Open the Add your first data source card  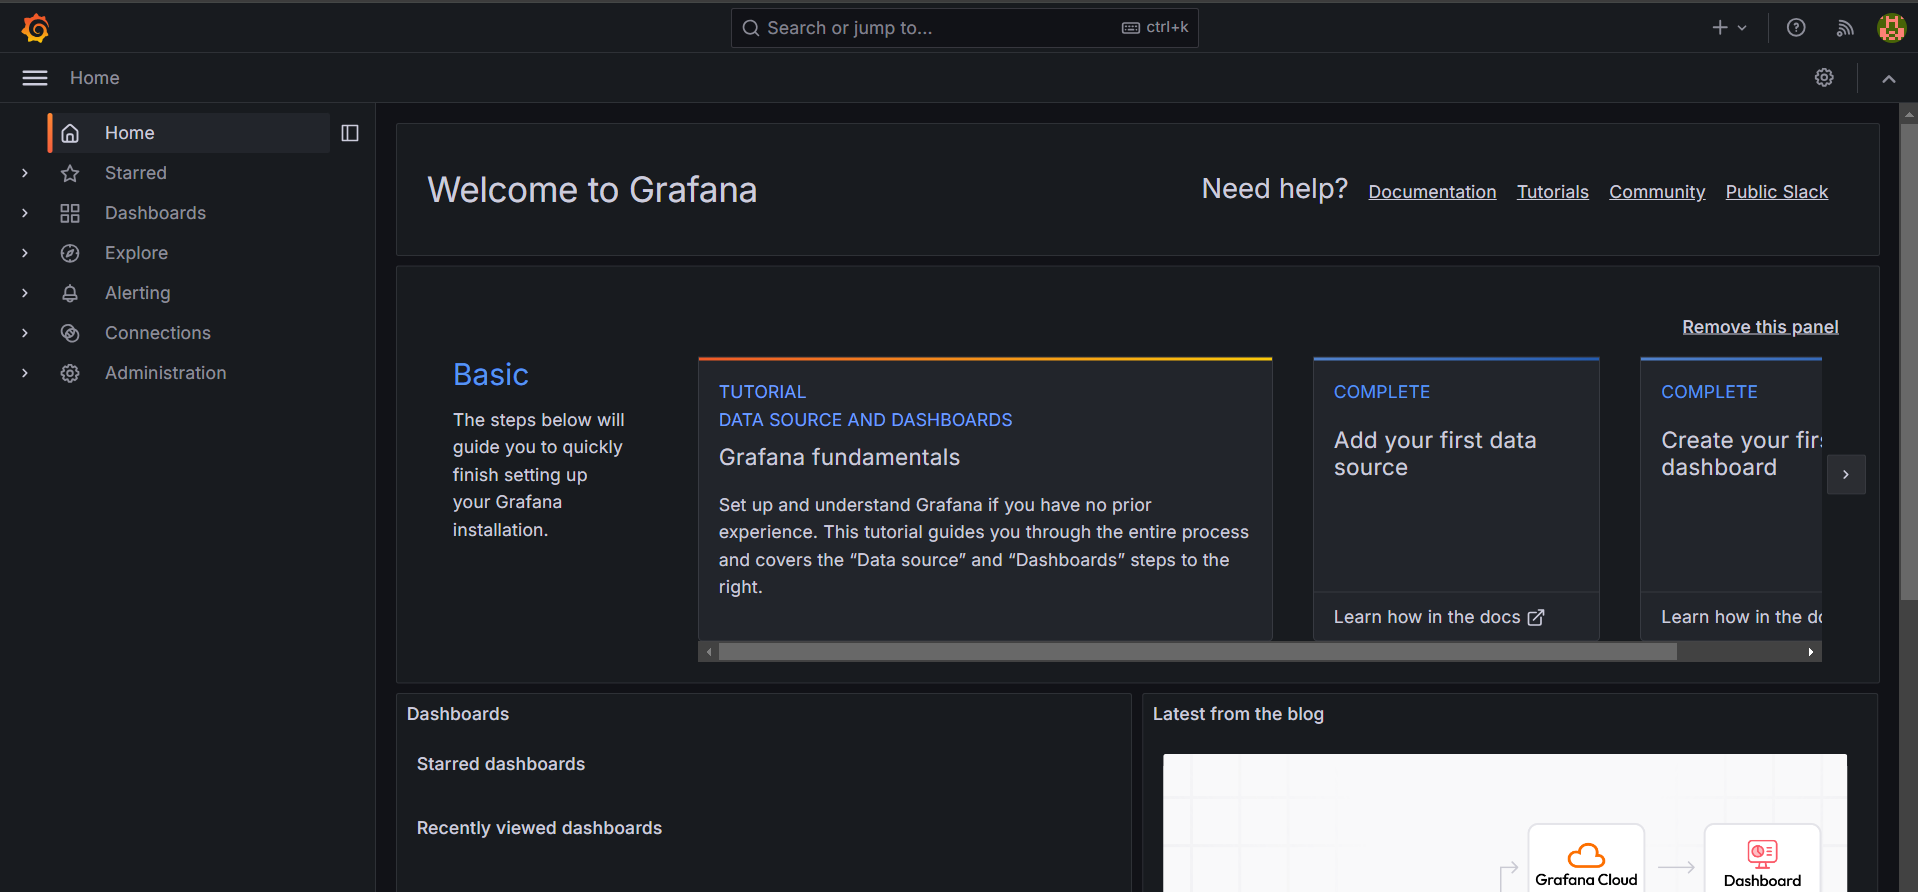1456,499
